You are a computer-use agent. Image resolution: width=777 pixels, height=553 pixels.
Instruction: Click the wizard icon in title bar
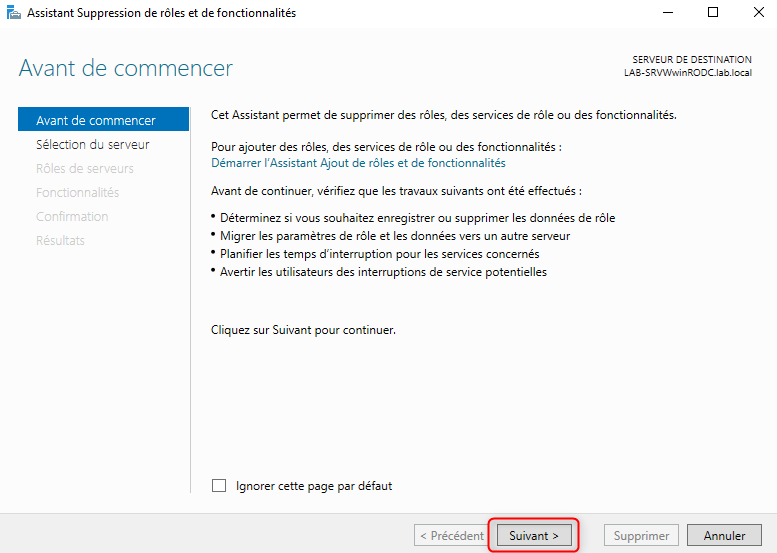point(13,12)
